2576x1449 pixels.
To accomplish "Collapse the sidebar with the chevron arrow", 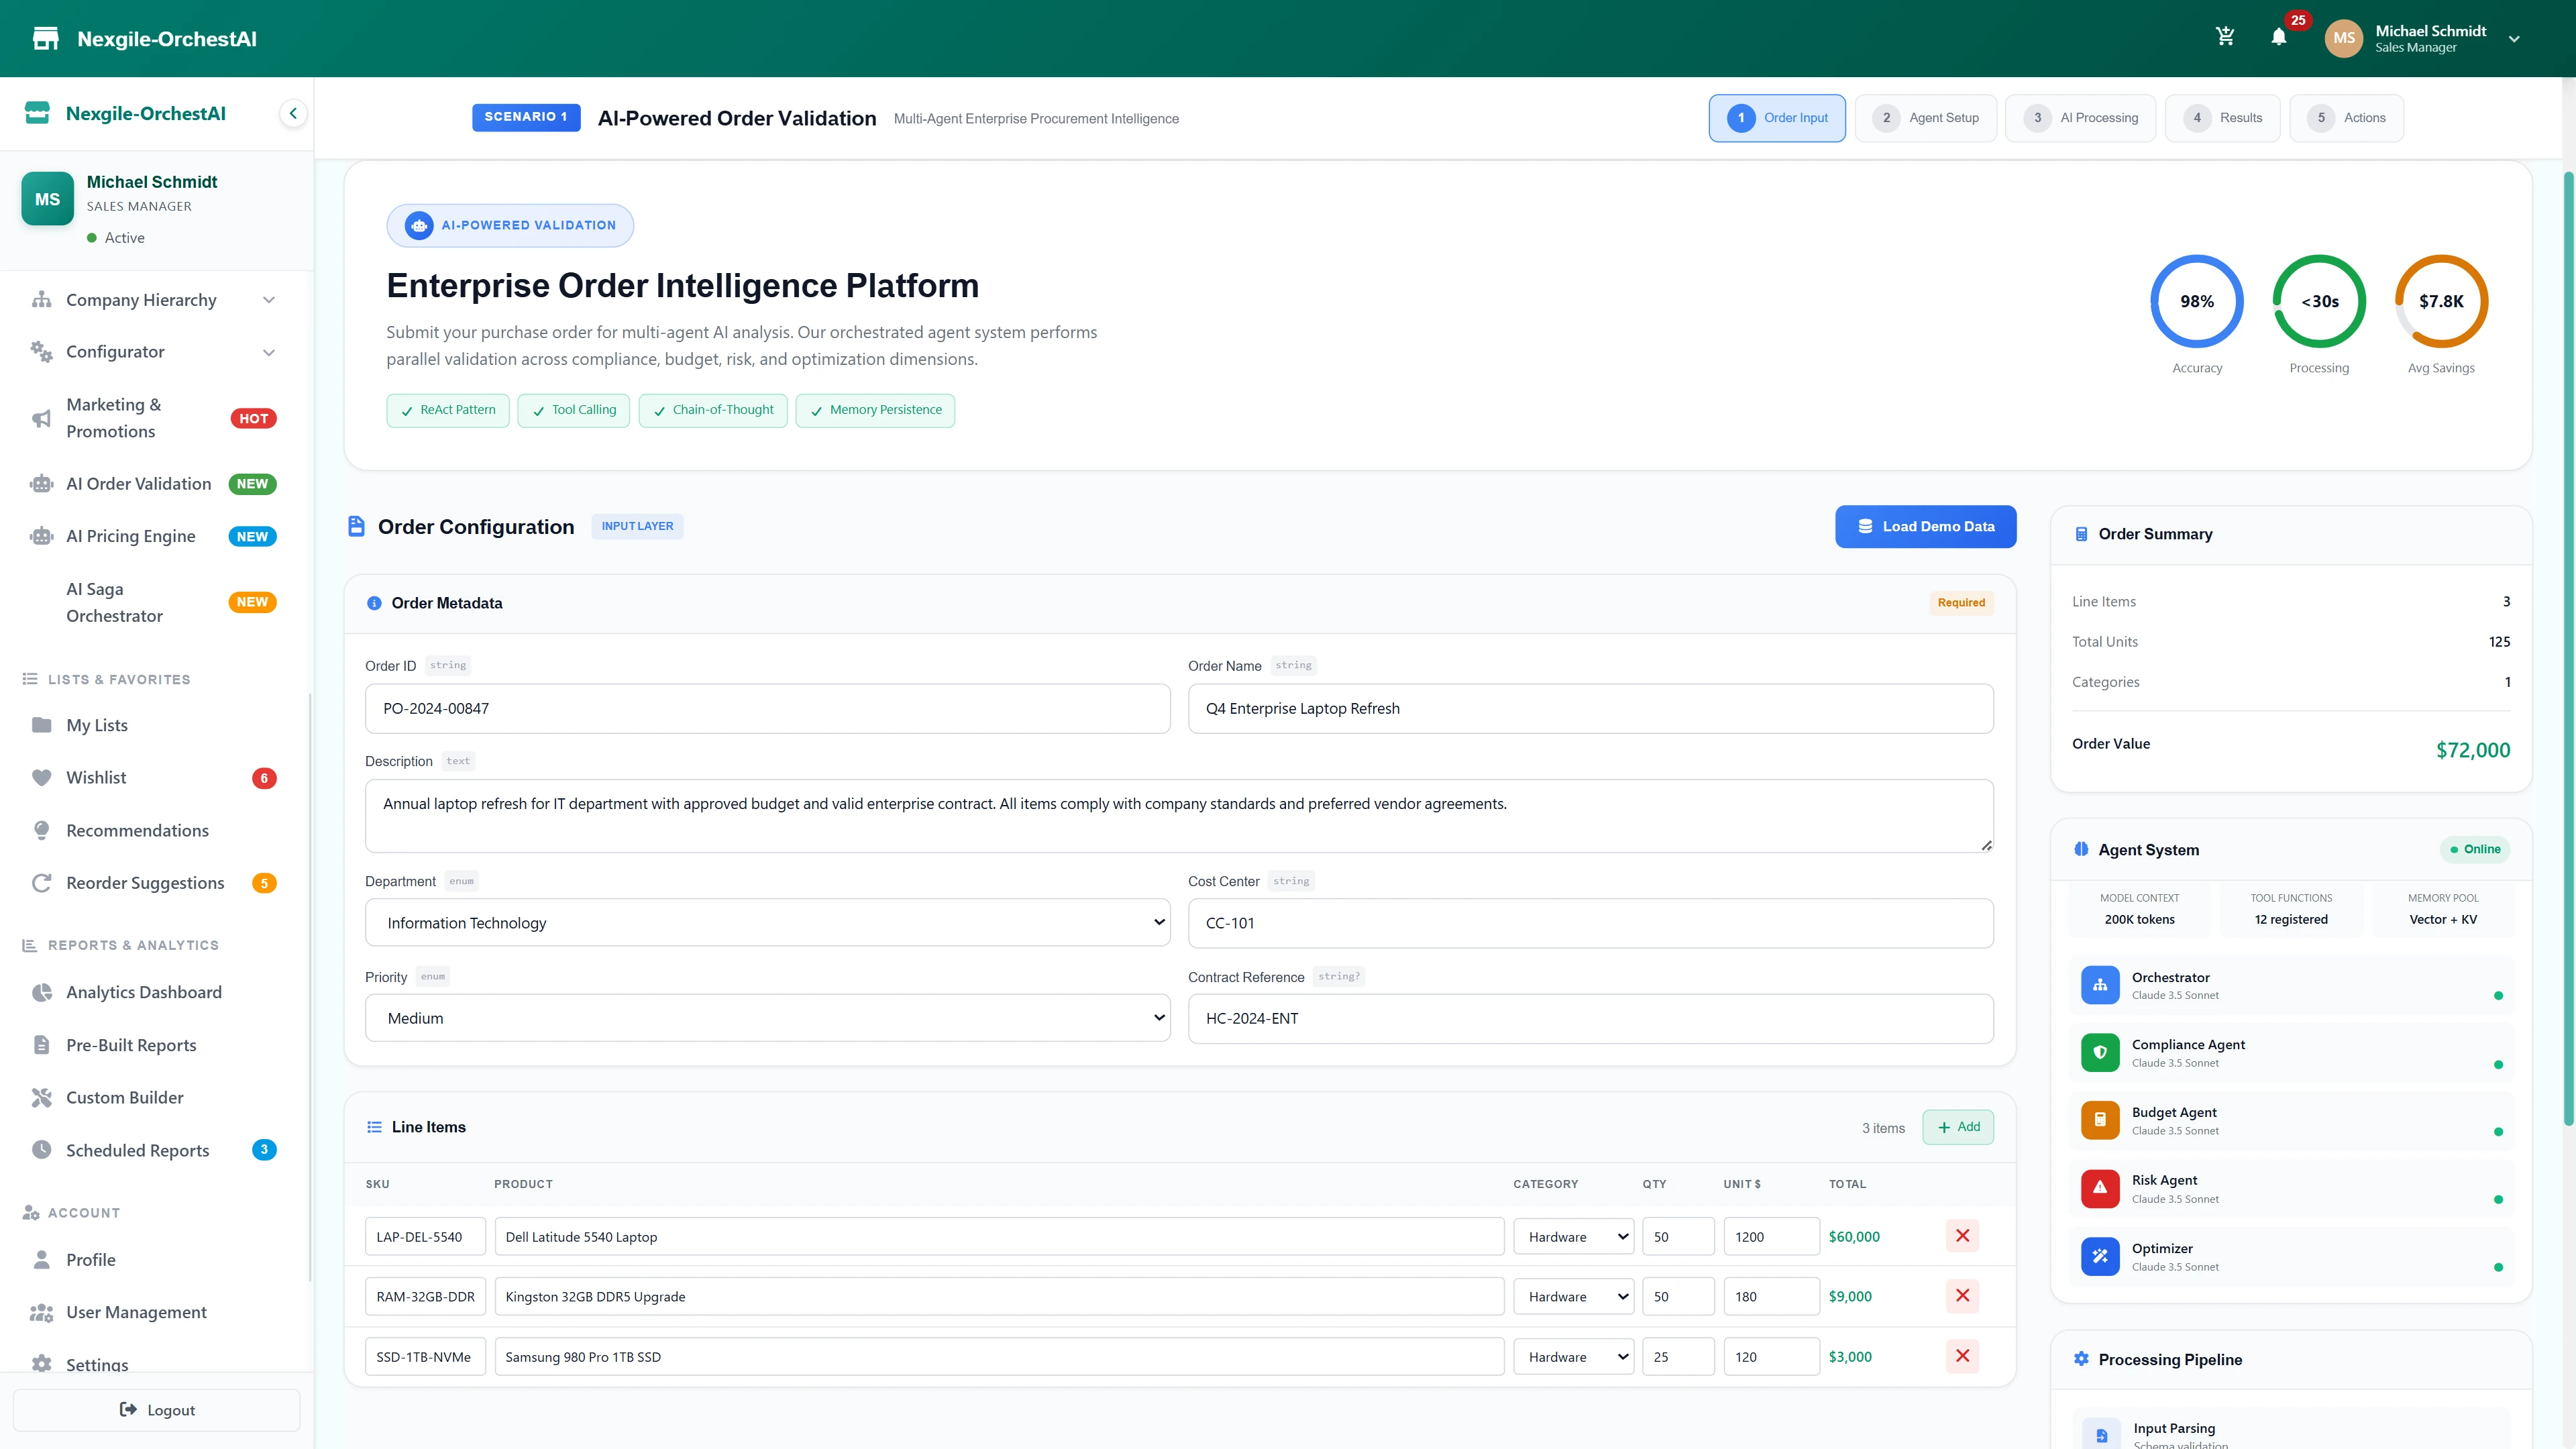I will pos(293,113).
